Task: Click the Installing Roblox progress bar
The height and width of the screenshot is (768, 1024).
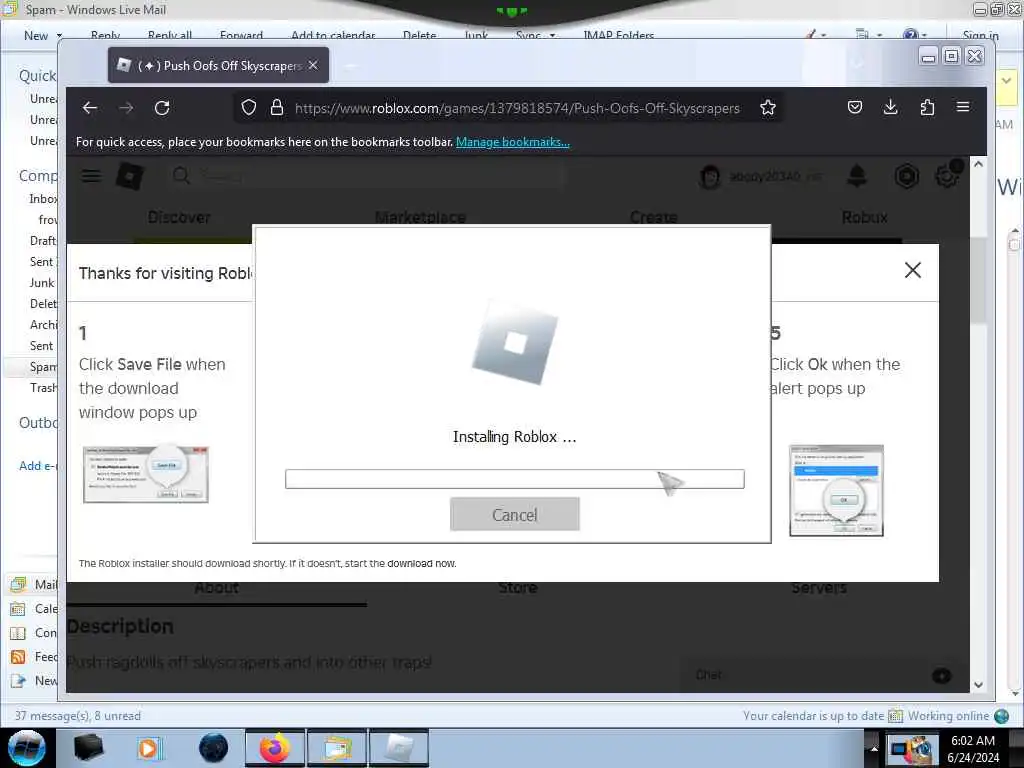Action: [515, 479]
